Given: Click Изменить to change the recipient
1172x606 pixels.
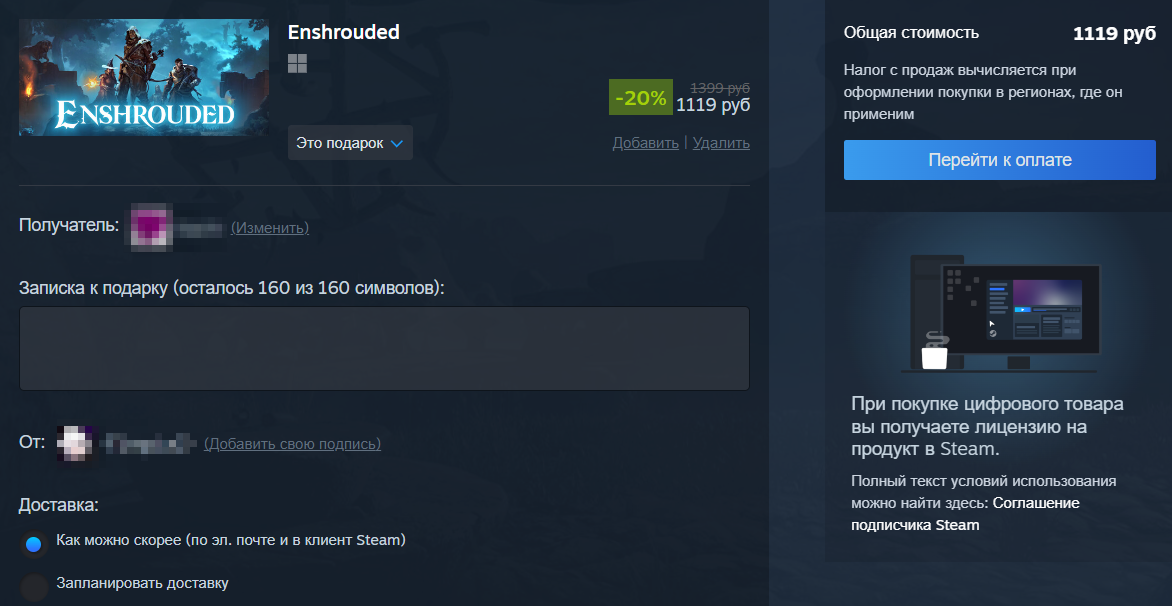Looking at the screenshot, I should point(270,227).
